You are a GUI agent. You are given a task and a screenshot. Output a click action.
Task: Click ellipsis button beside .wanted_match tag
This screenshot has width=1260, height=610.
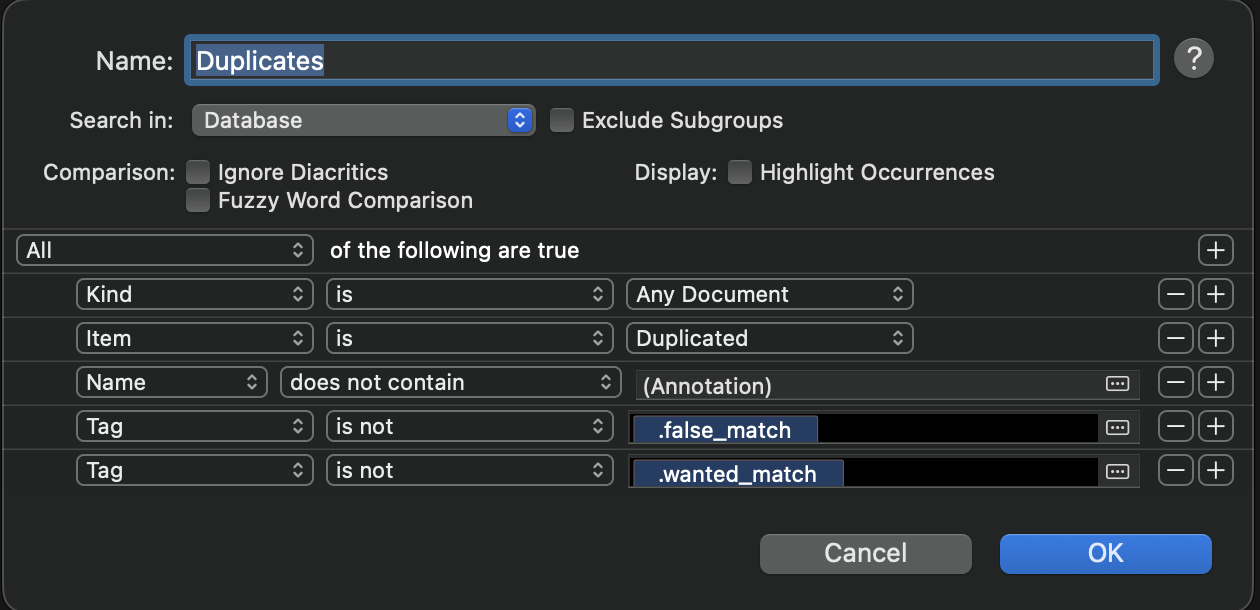click(1117, 472)
